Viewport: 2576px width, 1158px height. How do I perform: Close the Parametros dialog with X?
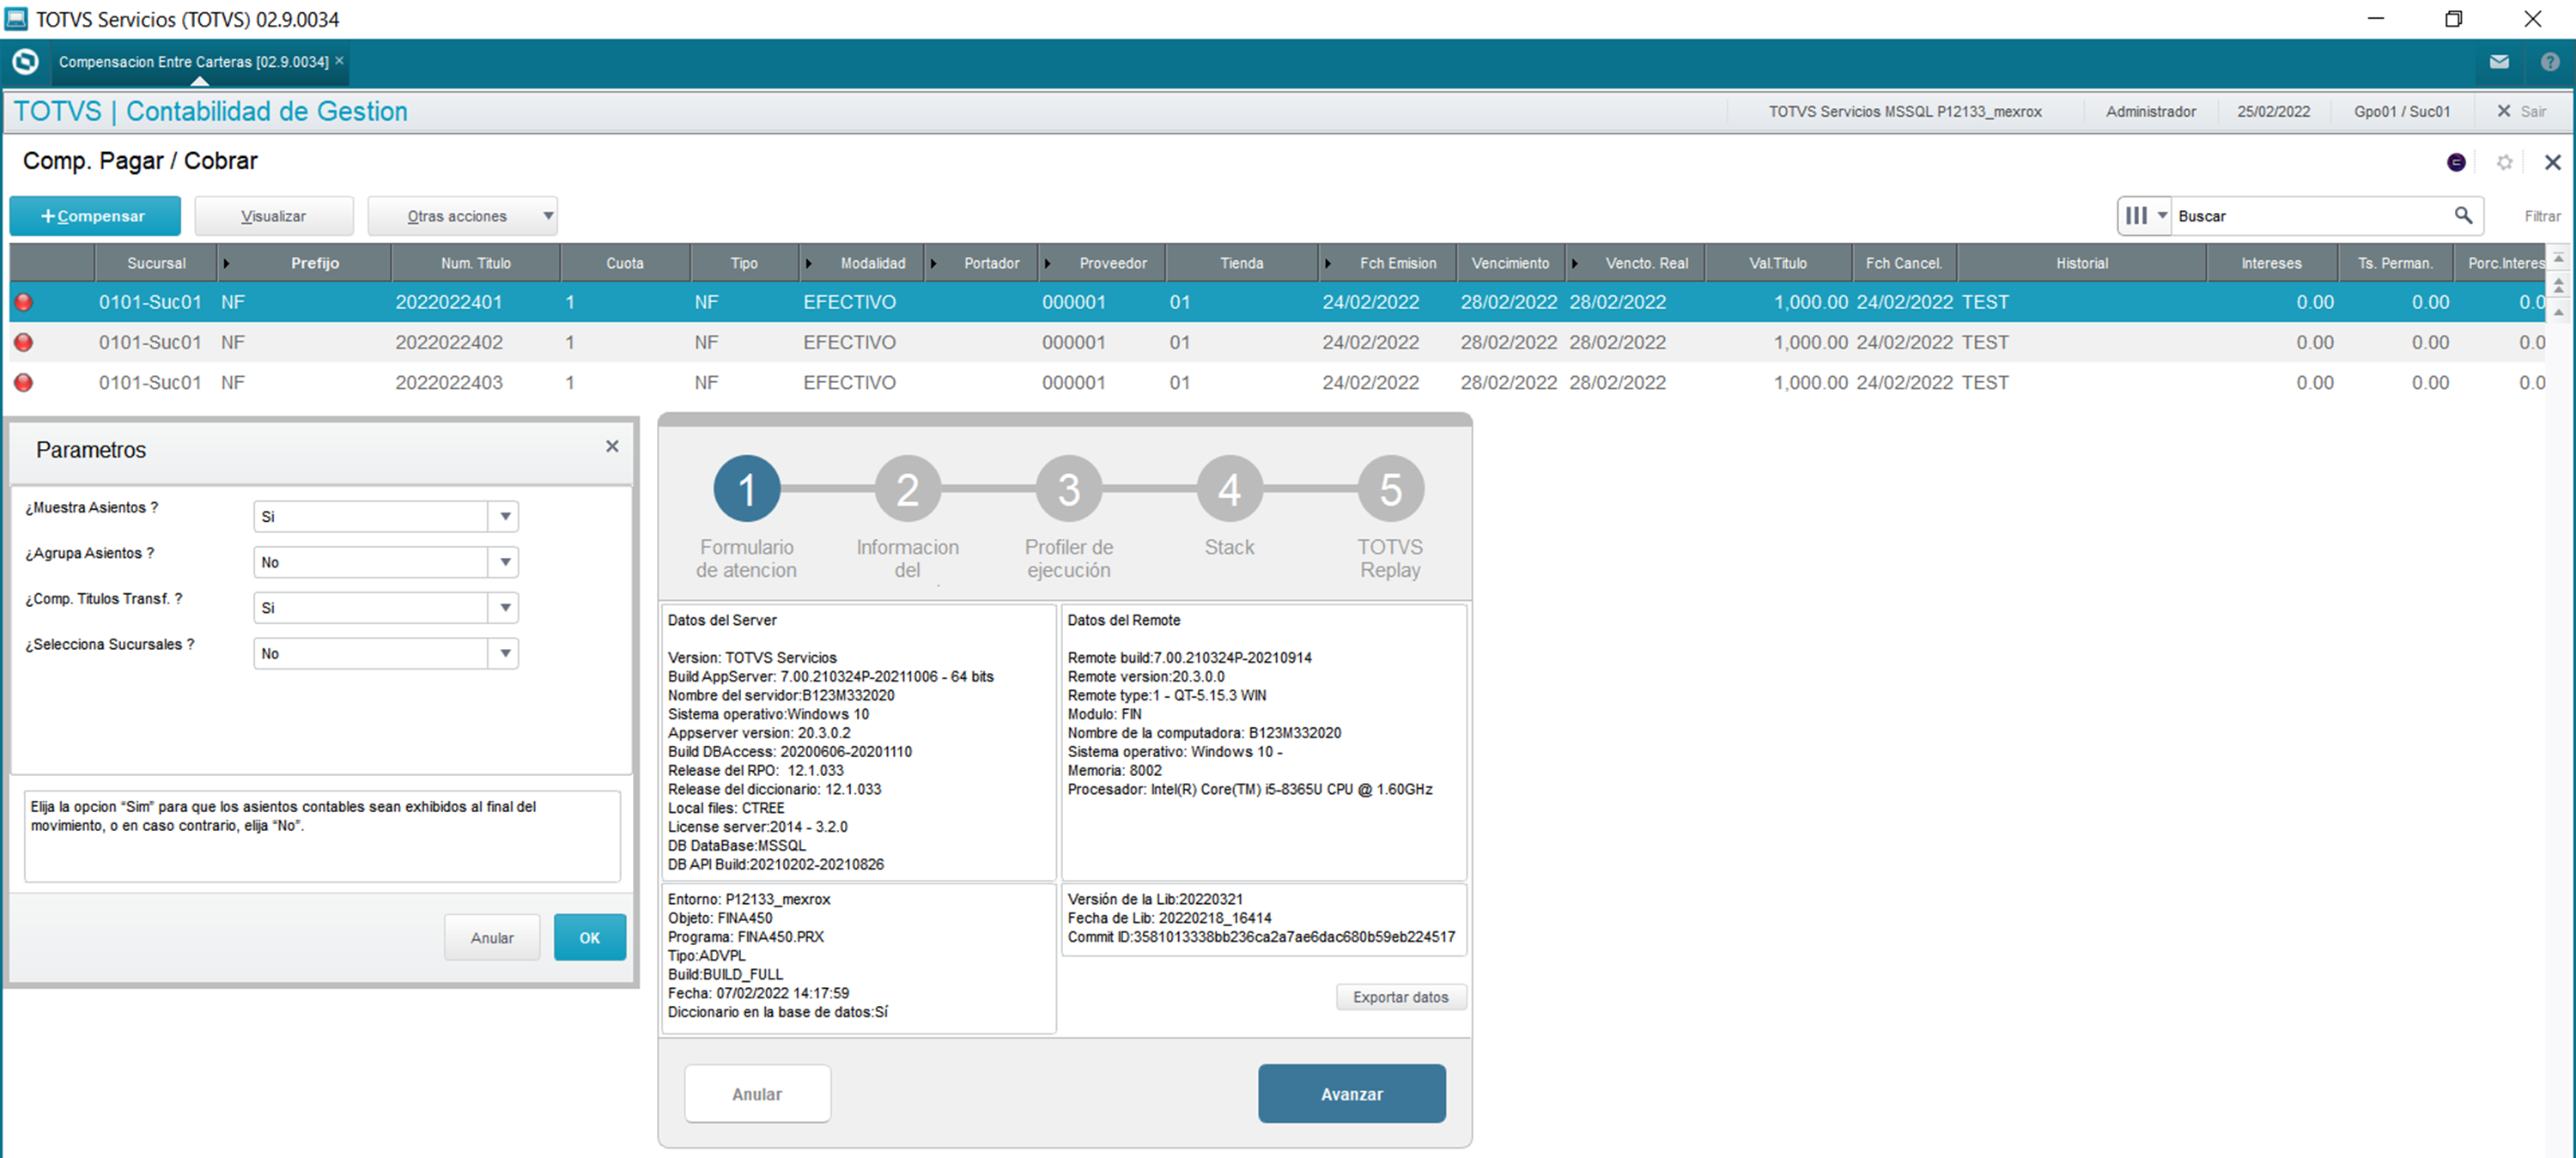coord(612,446)
